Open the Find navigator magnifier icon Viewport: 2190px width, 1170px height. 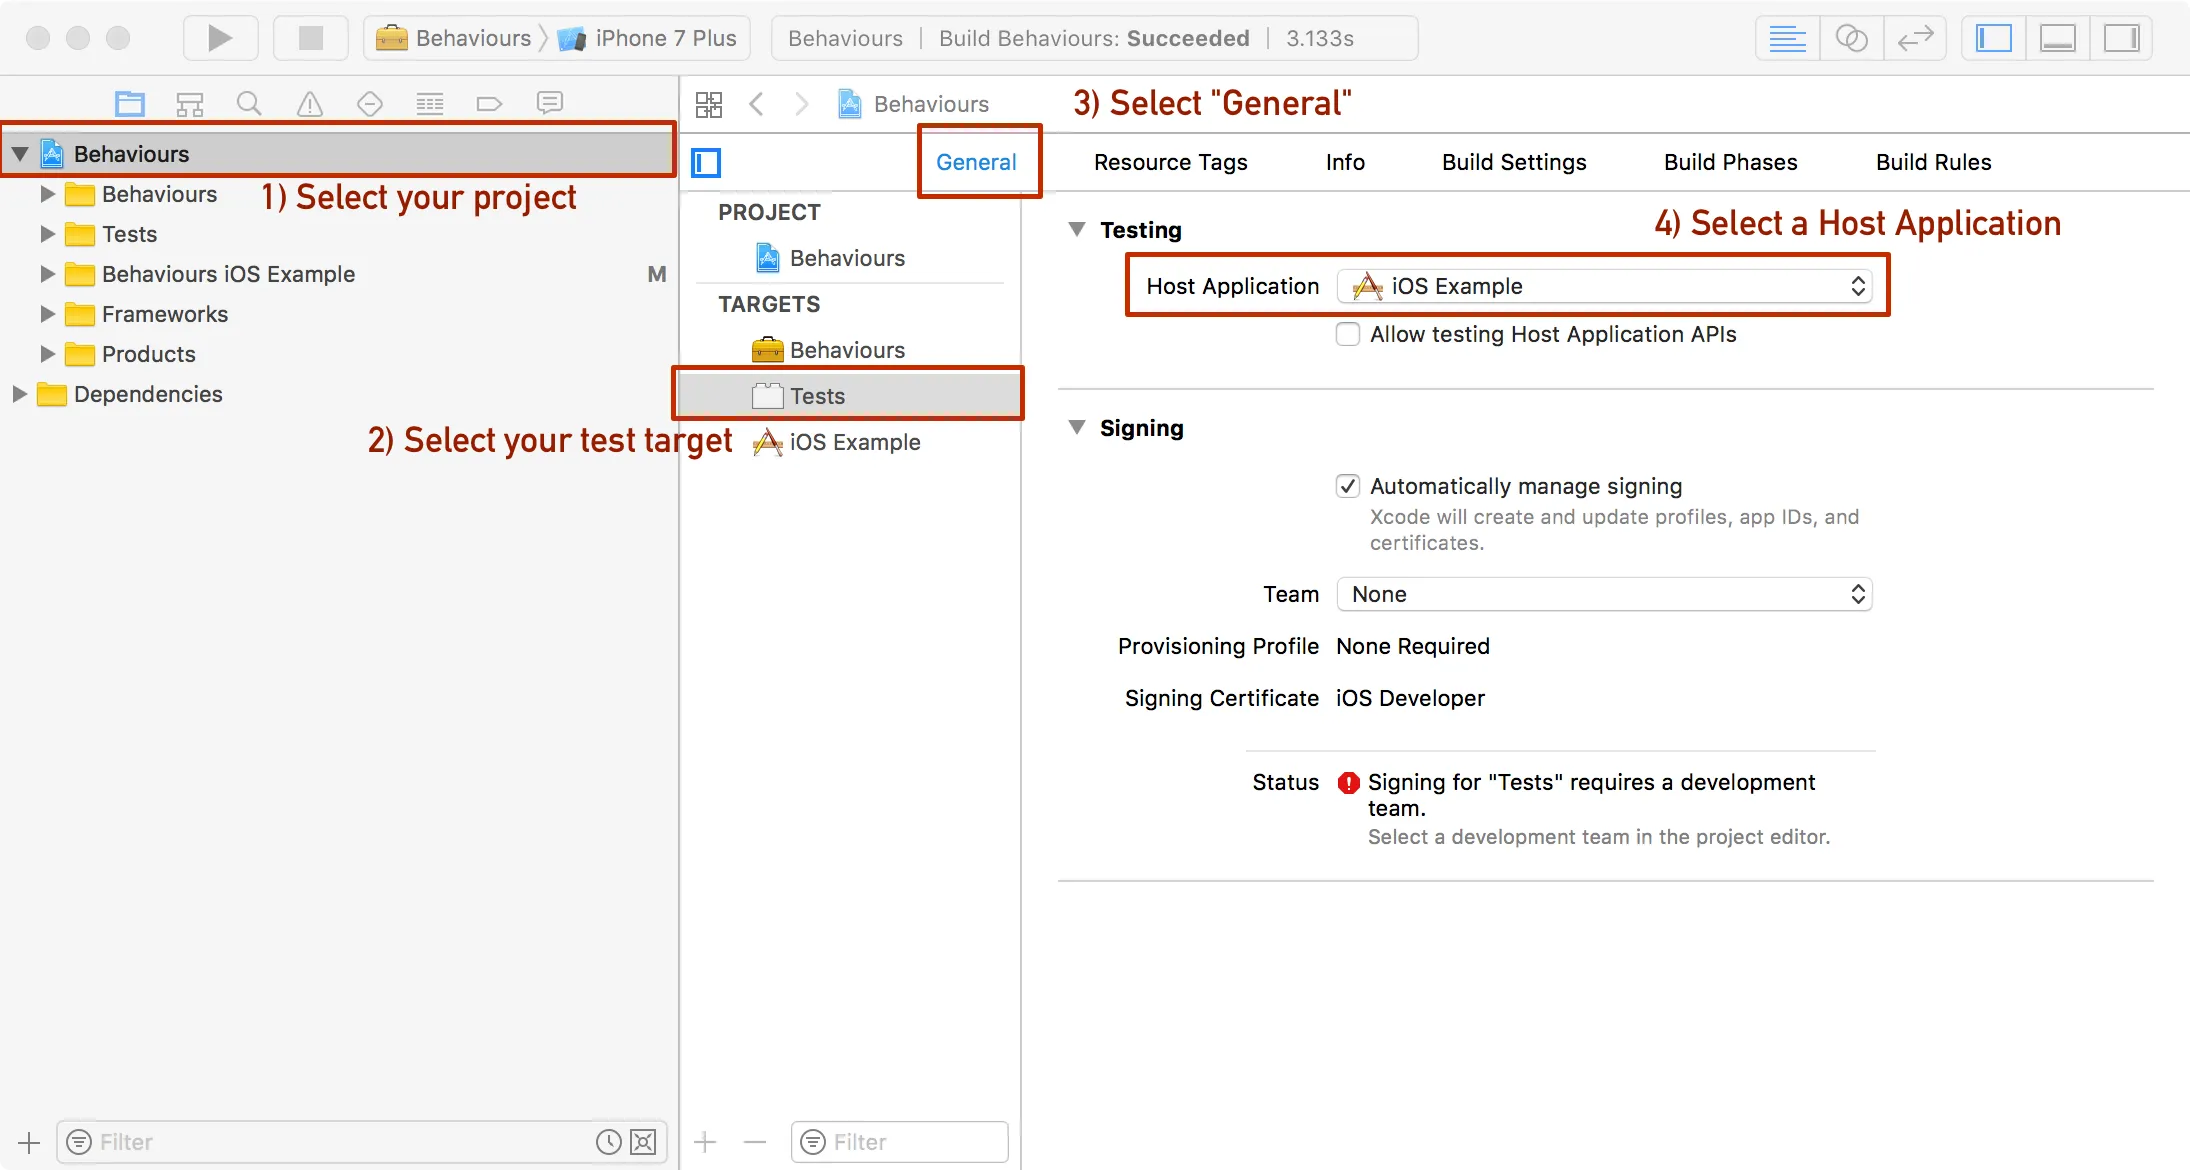click(249, 103)
